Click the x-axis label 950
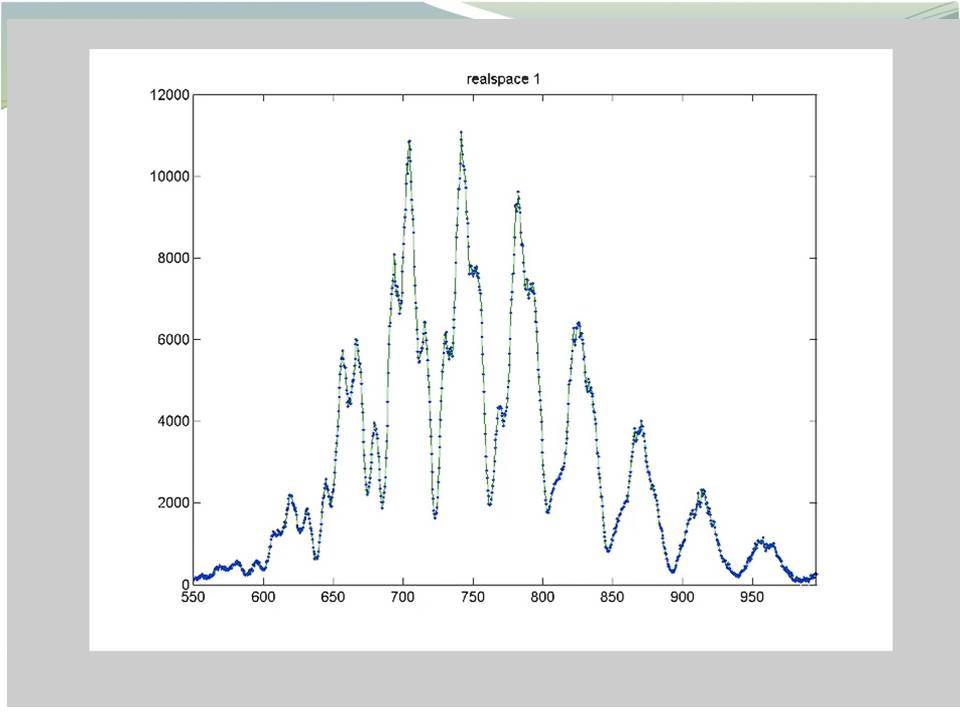 click(x=751, y=597)
